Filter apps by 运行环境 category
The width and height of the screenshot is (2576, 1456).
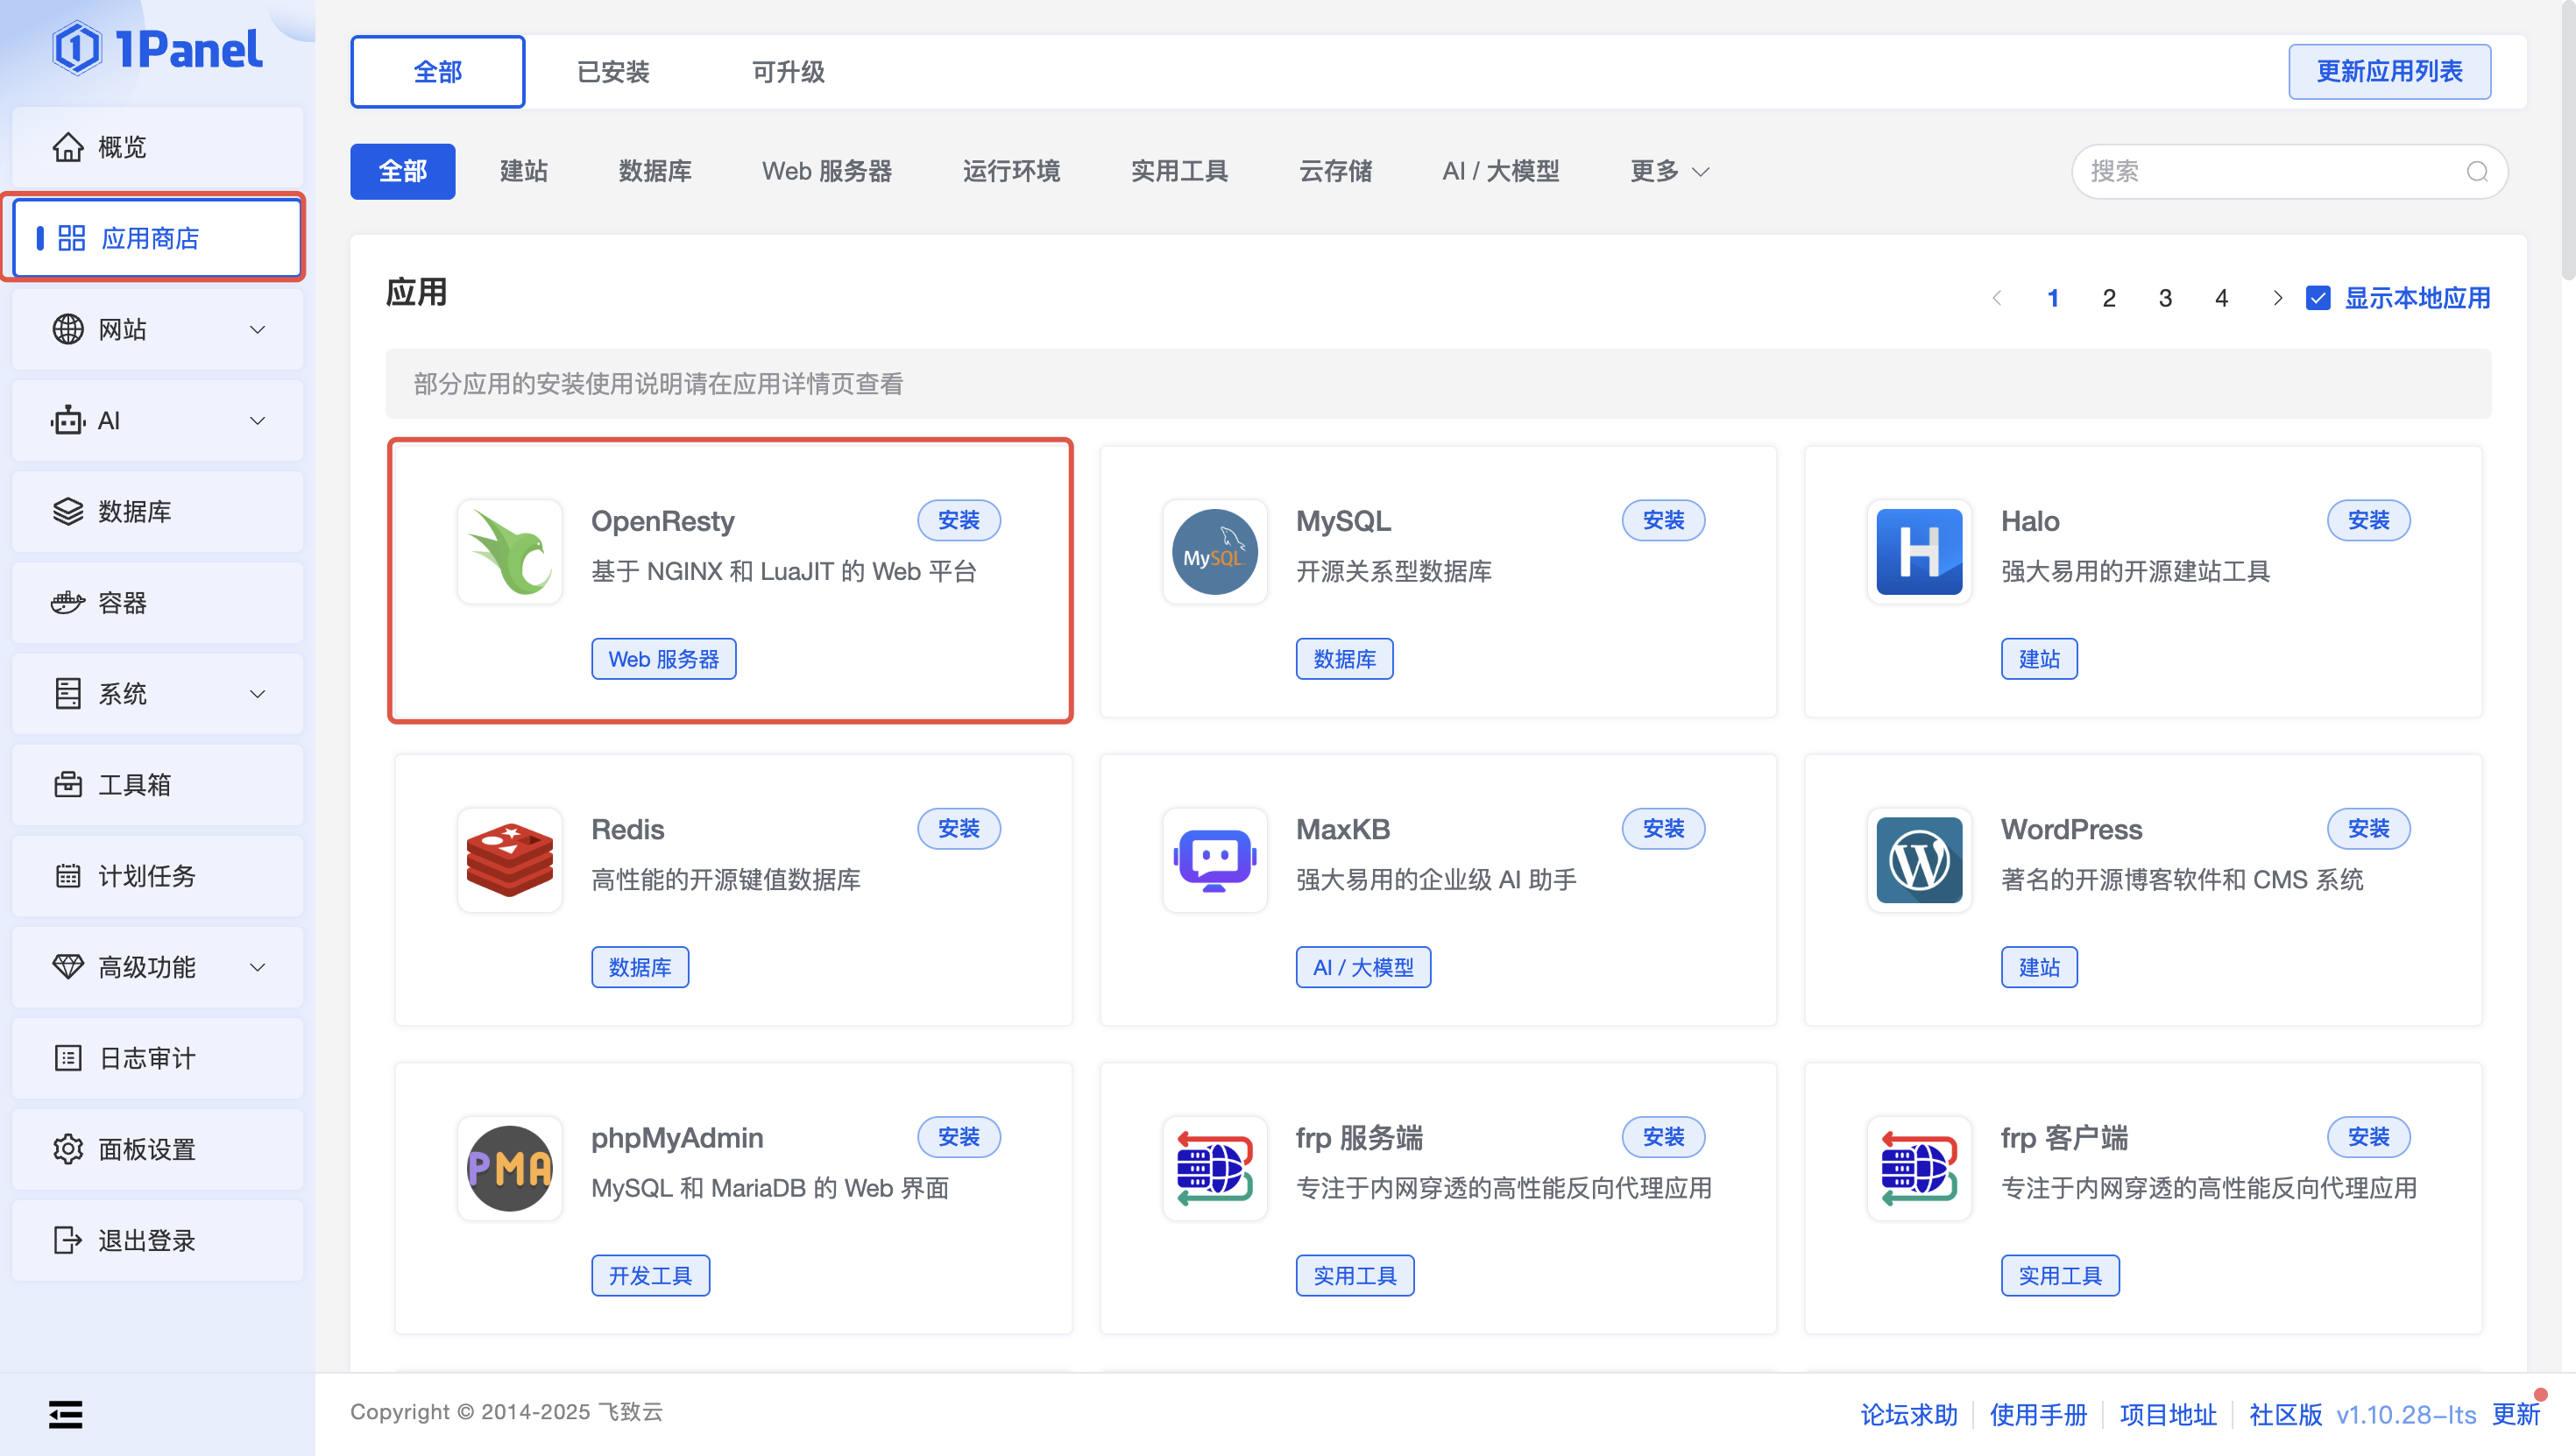pyautogui.click(x=1011, y=171)
